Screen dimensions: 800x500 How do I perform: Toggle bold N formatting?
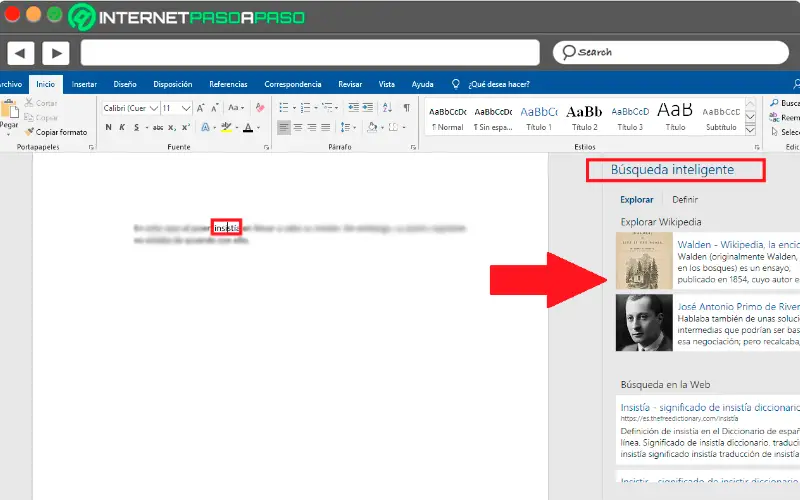pyautogui.click(x=108, y=128)
